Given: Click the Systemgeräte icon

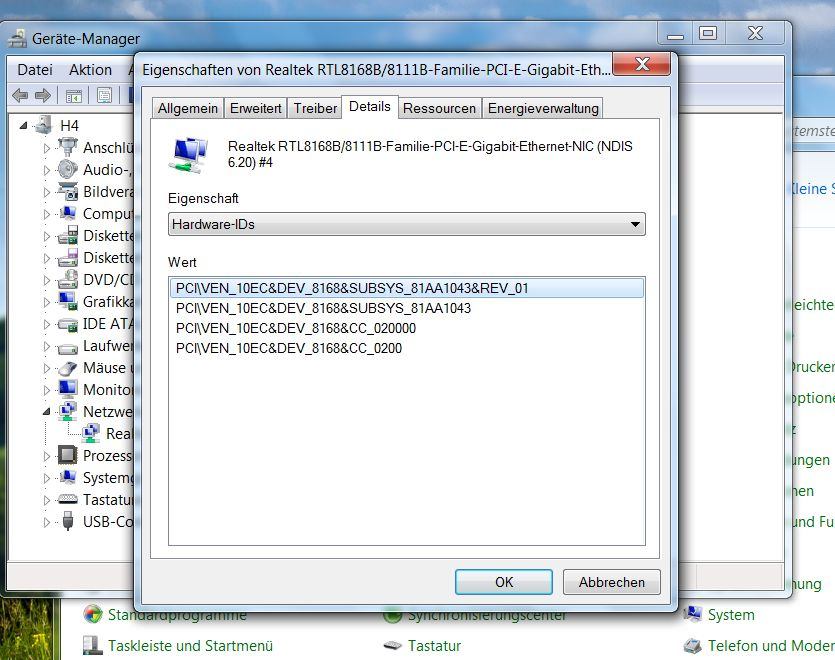Looking at the screenshot, I should pyautogui.click(x=68, y=477).
